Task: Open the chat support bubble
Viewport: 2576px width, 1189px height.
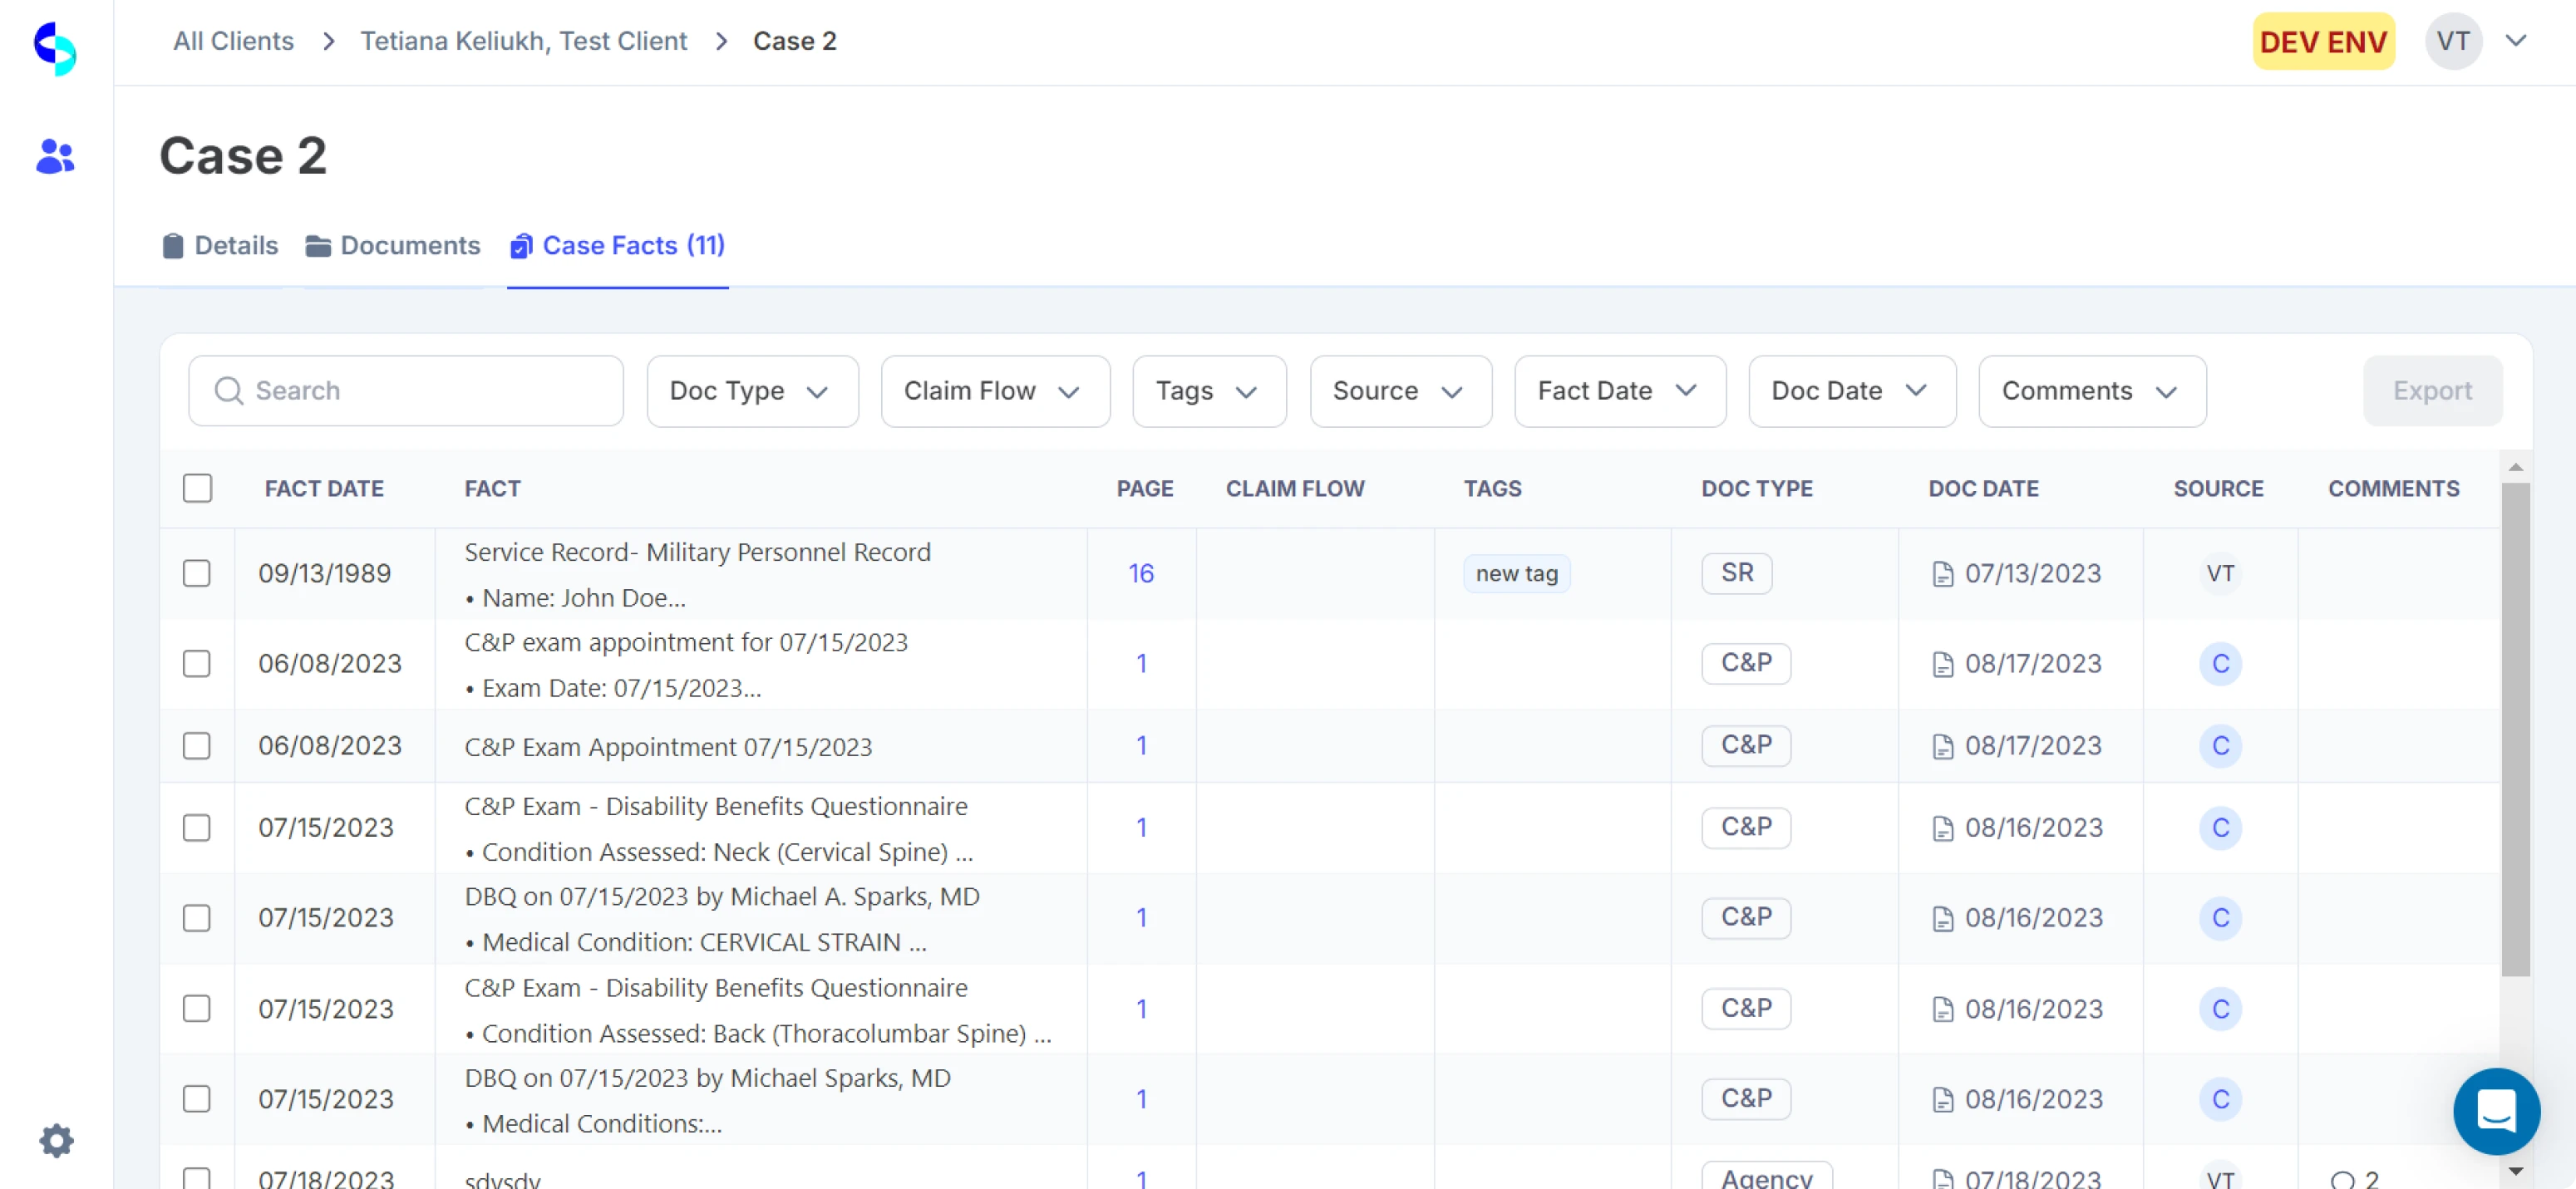Action: (2495, 1110)
